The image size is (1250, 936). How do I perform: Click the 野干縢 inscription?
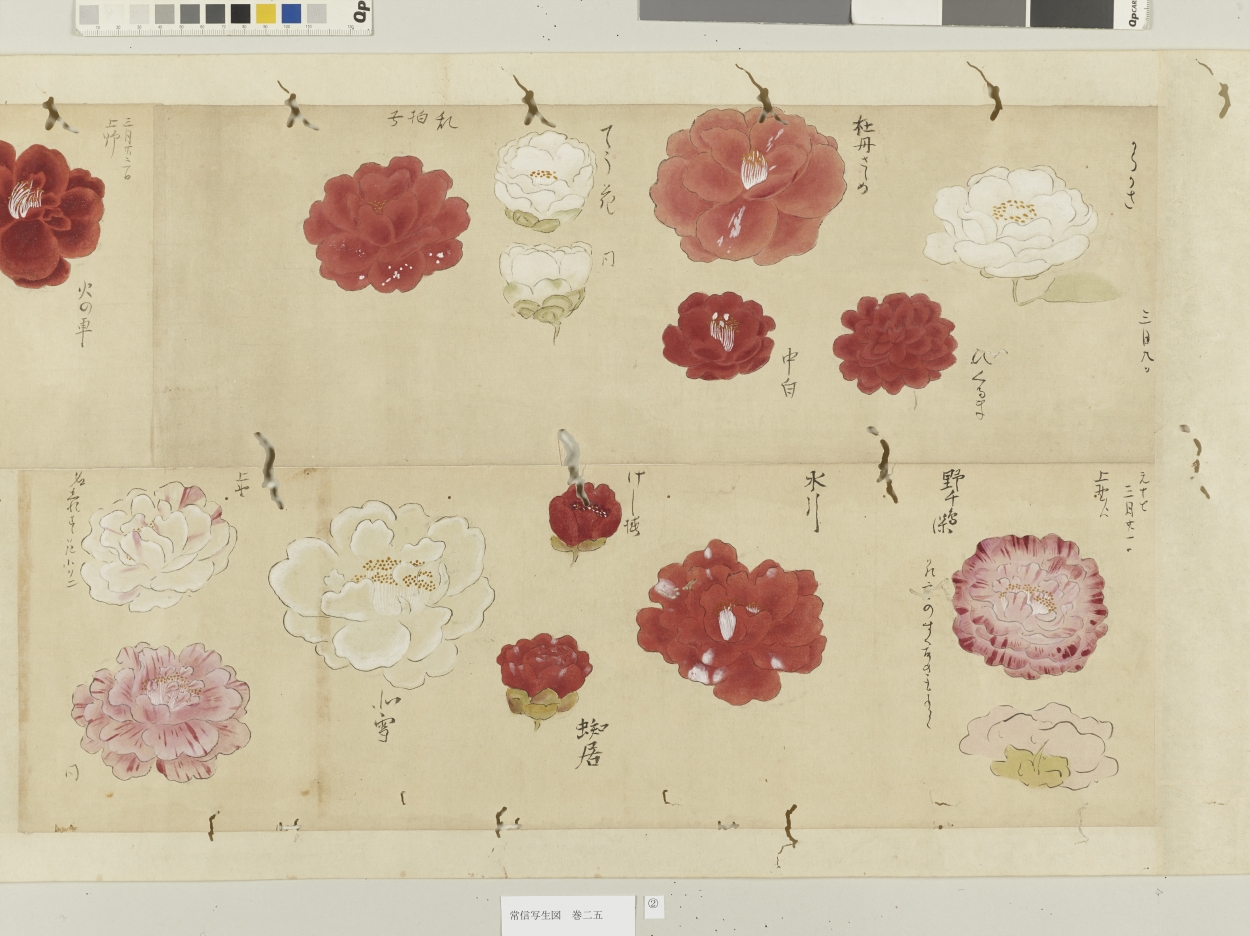tap(951, 501)
